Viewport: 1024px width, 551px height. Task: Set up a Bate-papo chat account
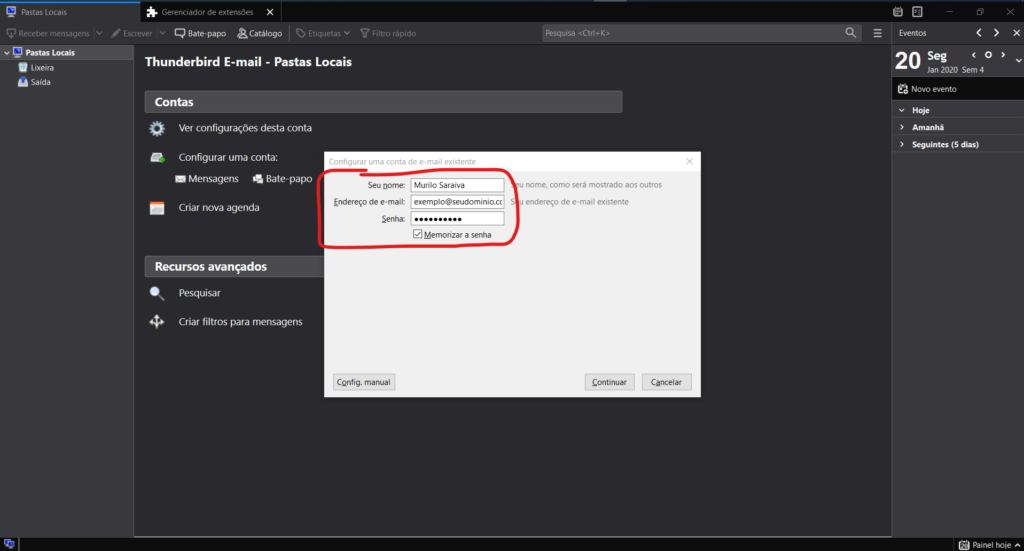[x=282, y=178]
